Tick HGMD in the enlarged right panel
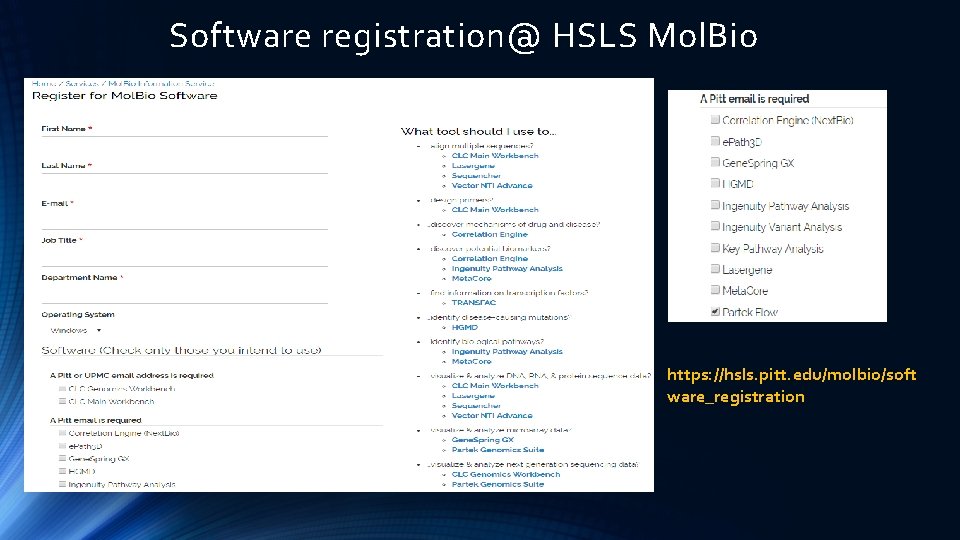This screenshot has height=540, width=960. point(715,184)
